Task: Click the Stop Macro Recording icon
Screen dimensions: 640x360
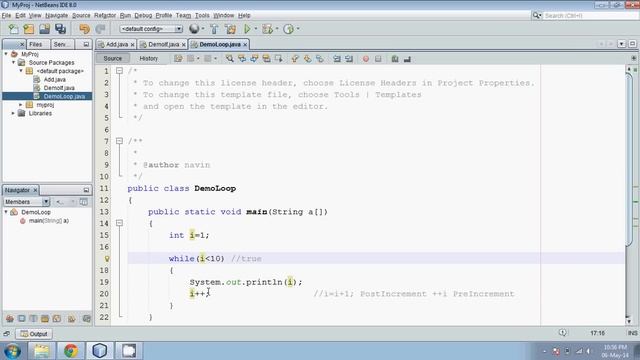Action: coord(378,59)
